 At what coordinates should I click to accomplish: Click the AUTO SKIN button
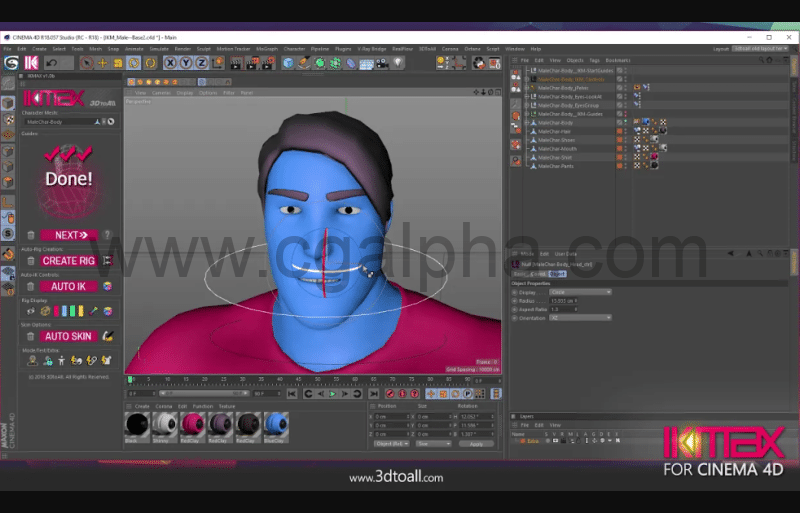click(69, 336)
